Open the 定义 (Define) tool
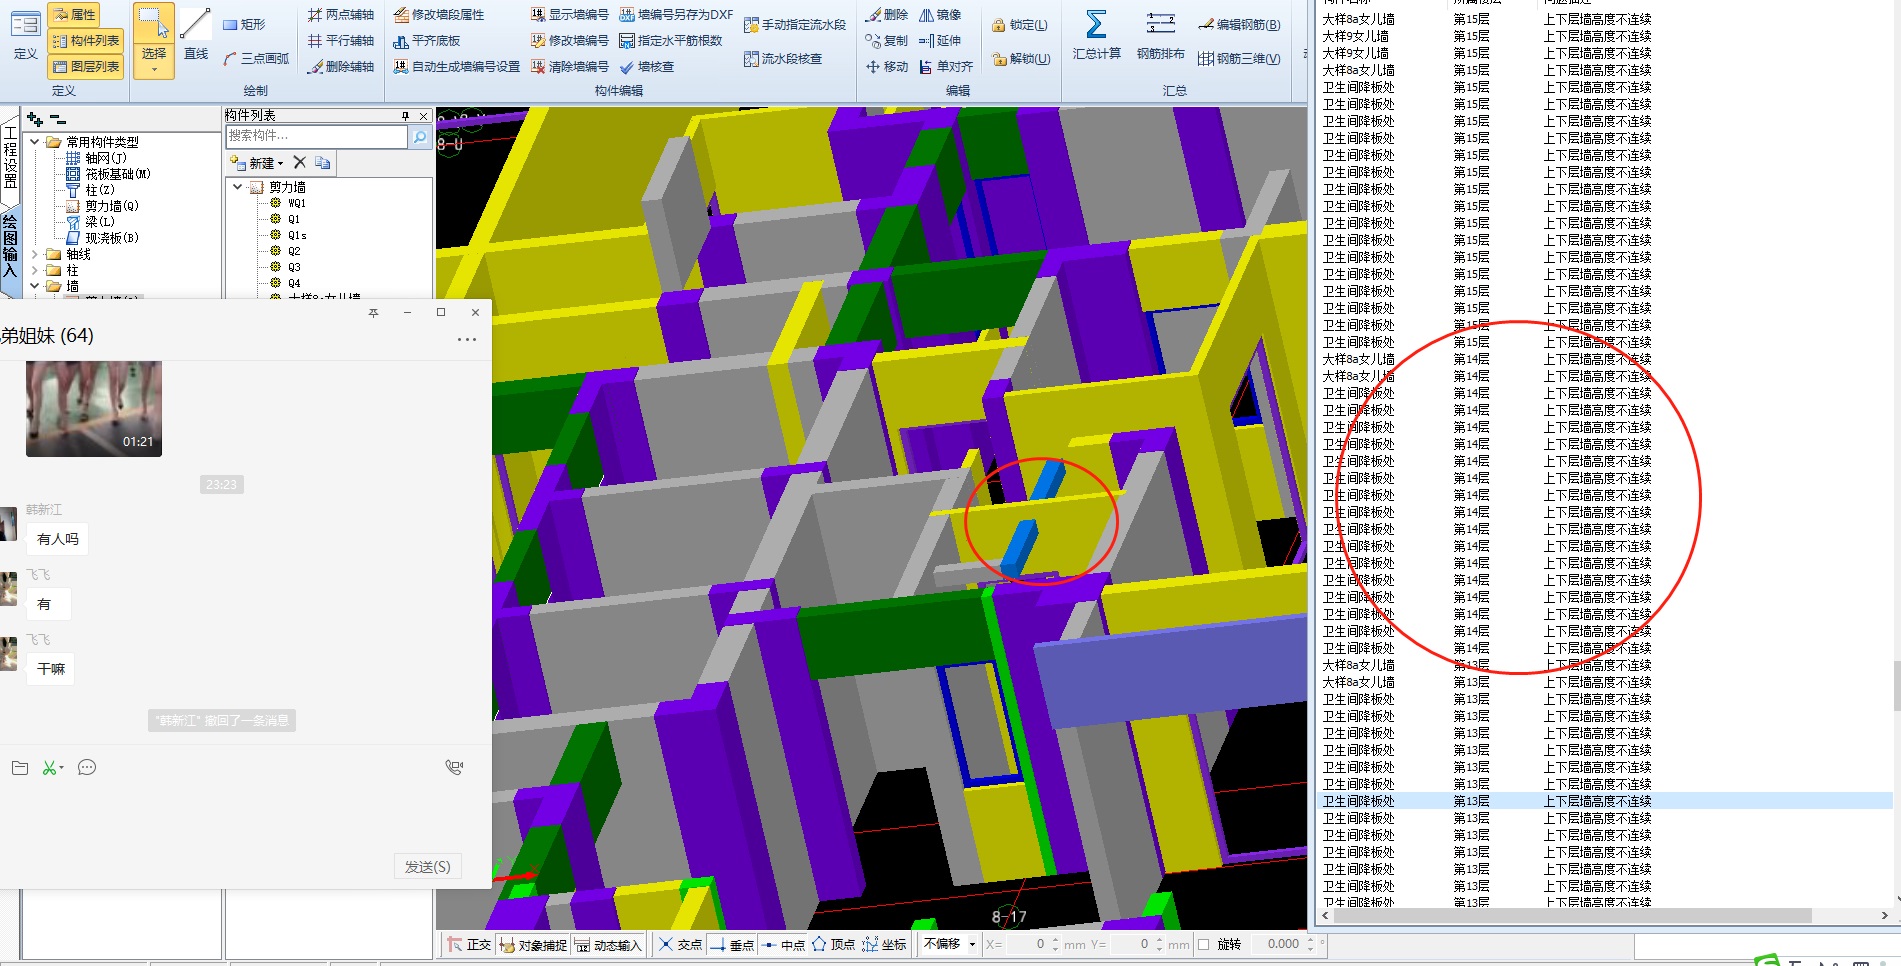The height and width of the screenshot is (966, 1901). [x=25, y=35]
